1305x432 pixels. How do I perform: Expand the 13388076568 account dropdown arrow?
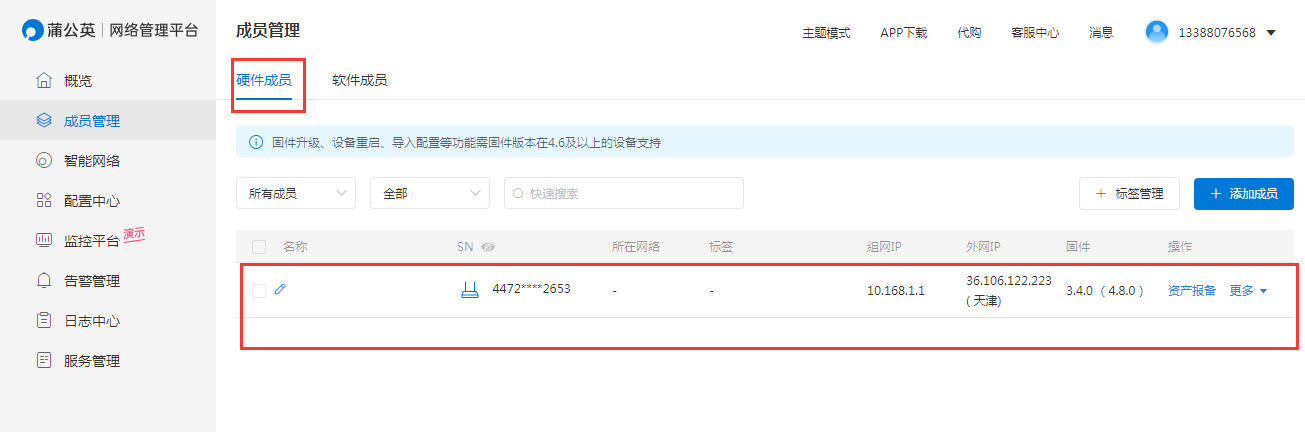[x=1271, y=33]
